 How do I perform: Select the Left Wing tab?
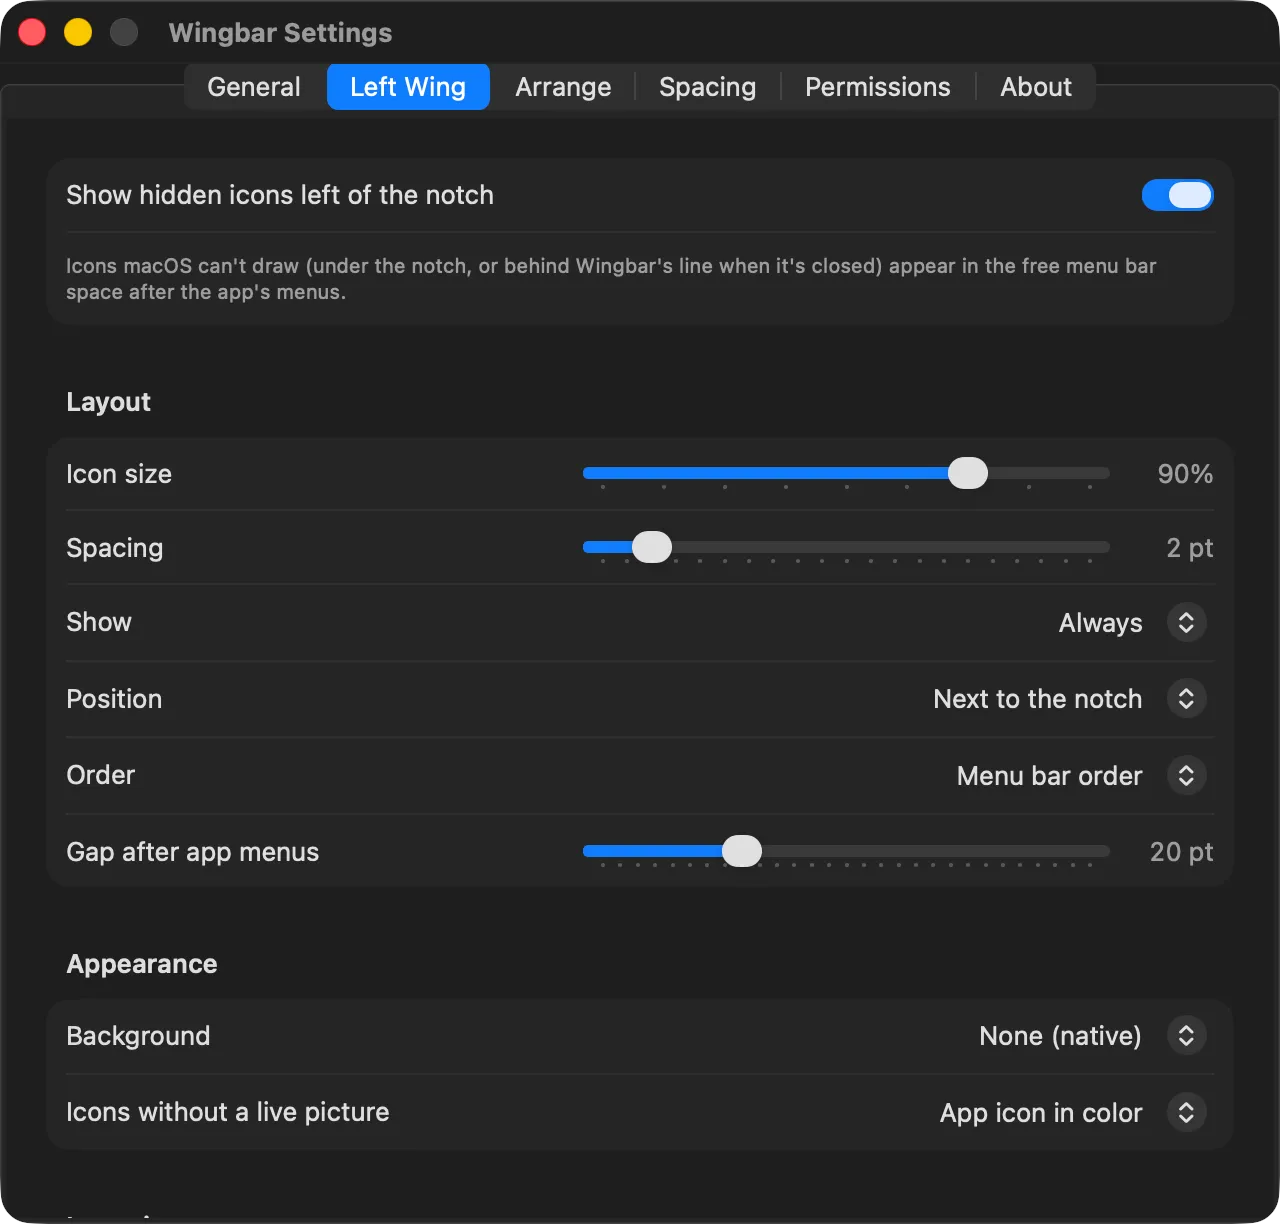coord(408,87)
